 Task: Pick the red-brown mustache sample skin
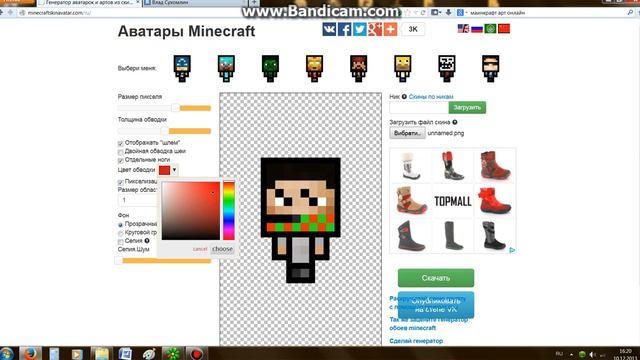click(358, 69)
